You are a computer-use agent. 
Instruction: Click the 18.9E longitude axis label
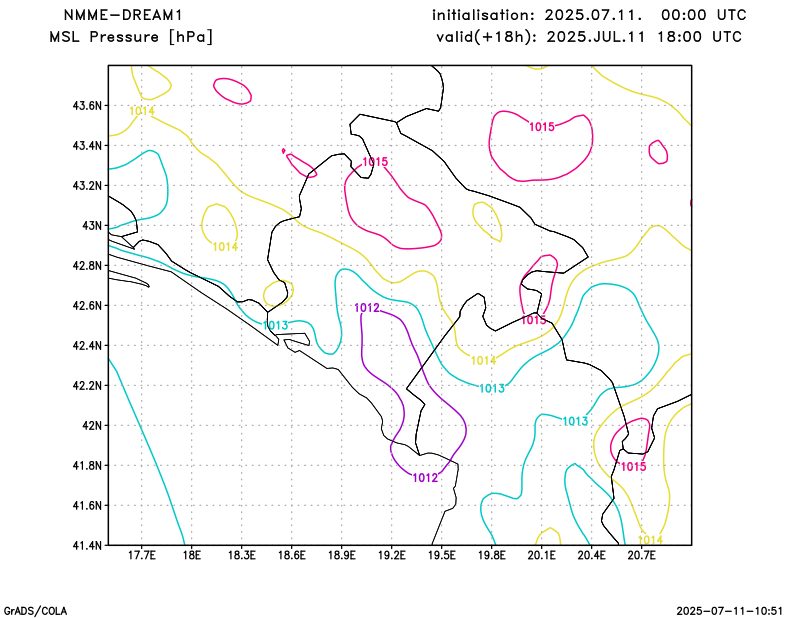pyautogui.click(x=342, y=555)
